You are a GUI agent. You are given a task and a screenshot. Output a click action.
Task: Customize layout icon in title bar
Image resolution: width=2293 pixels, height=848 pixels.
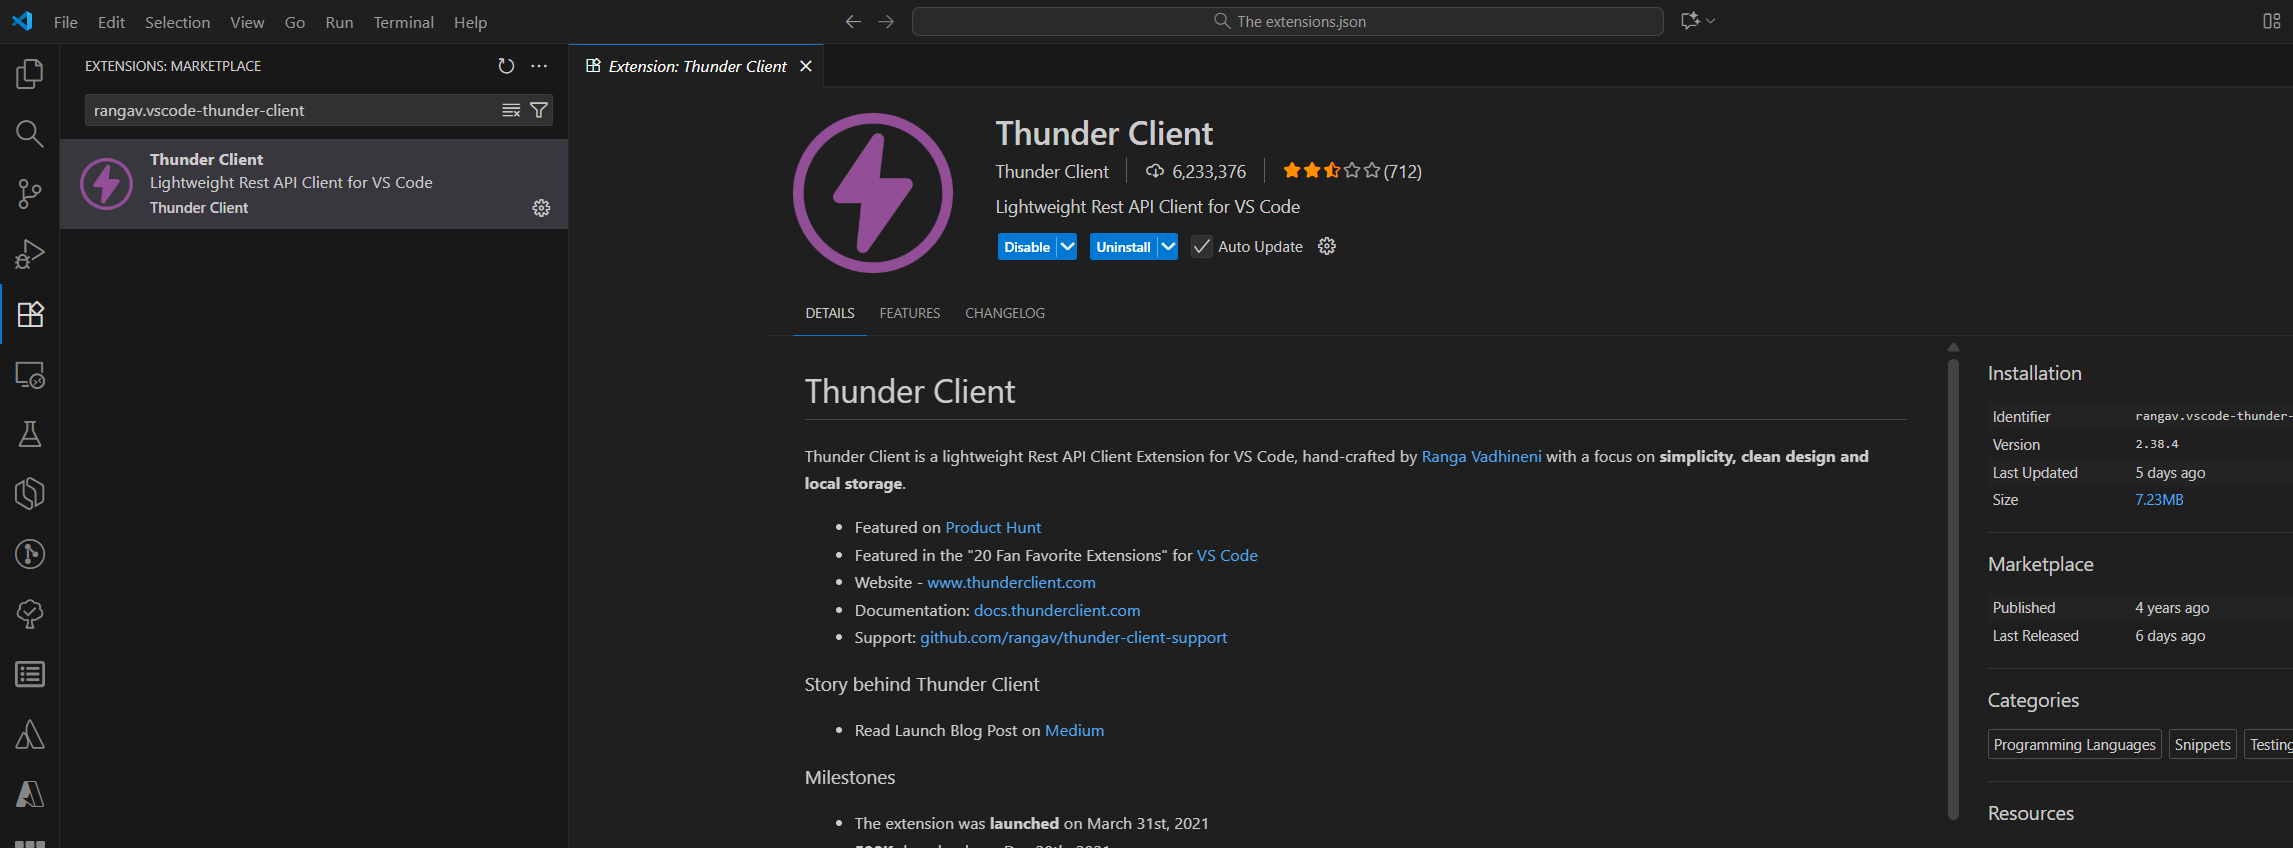pyautogui.click(x=2272, y=21)
